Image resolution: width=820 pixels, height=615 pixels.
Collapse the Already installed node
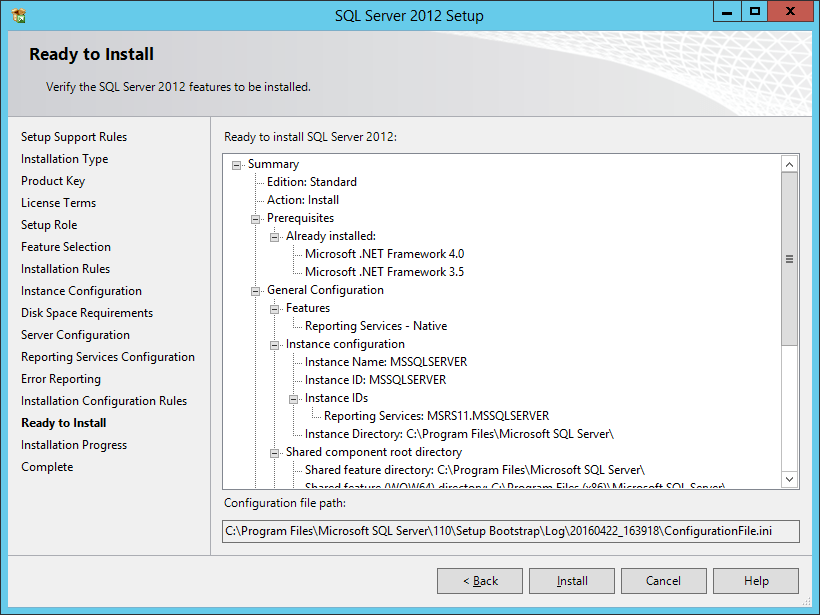pyautogui.click(x=273, y=236)
